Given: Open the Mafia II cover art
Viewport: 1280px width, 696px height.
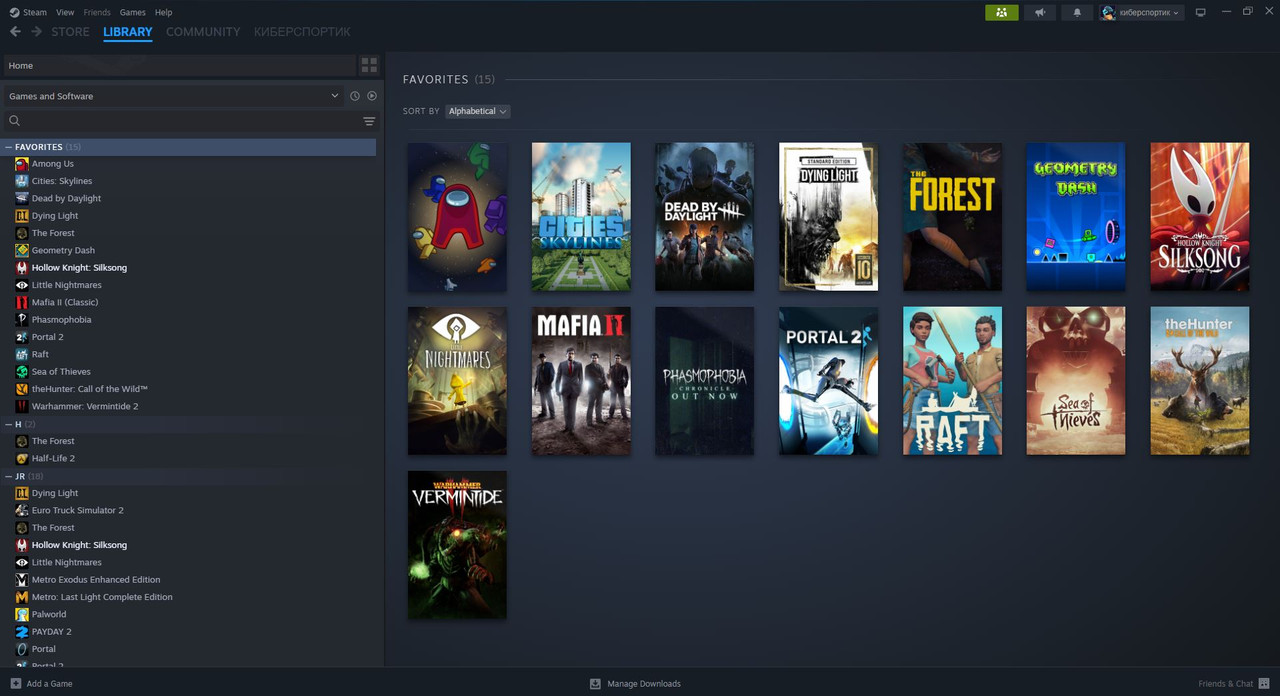Looking at the screenshot, I should tap(581, 381).
